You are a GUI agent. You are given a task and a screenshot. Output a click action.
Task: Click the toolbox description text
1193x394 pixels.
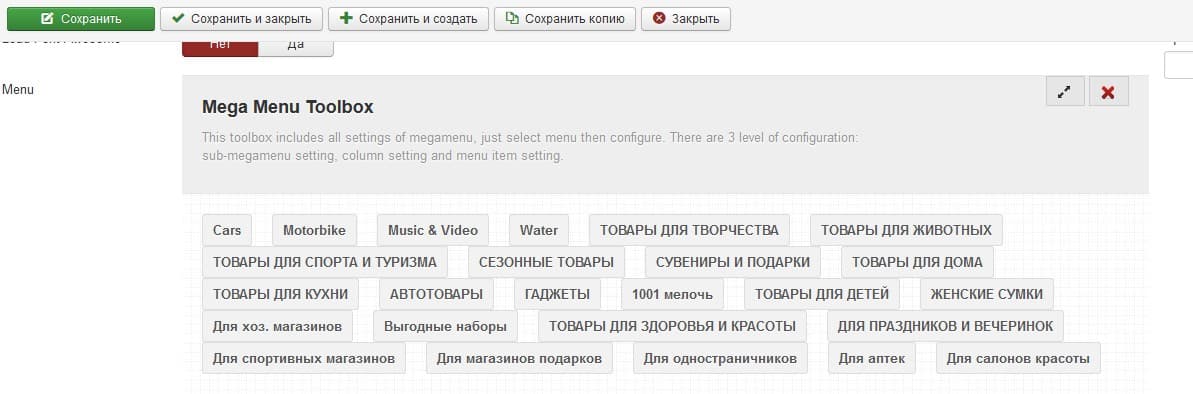(530, 148)
